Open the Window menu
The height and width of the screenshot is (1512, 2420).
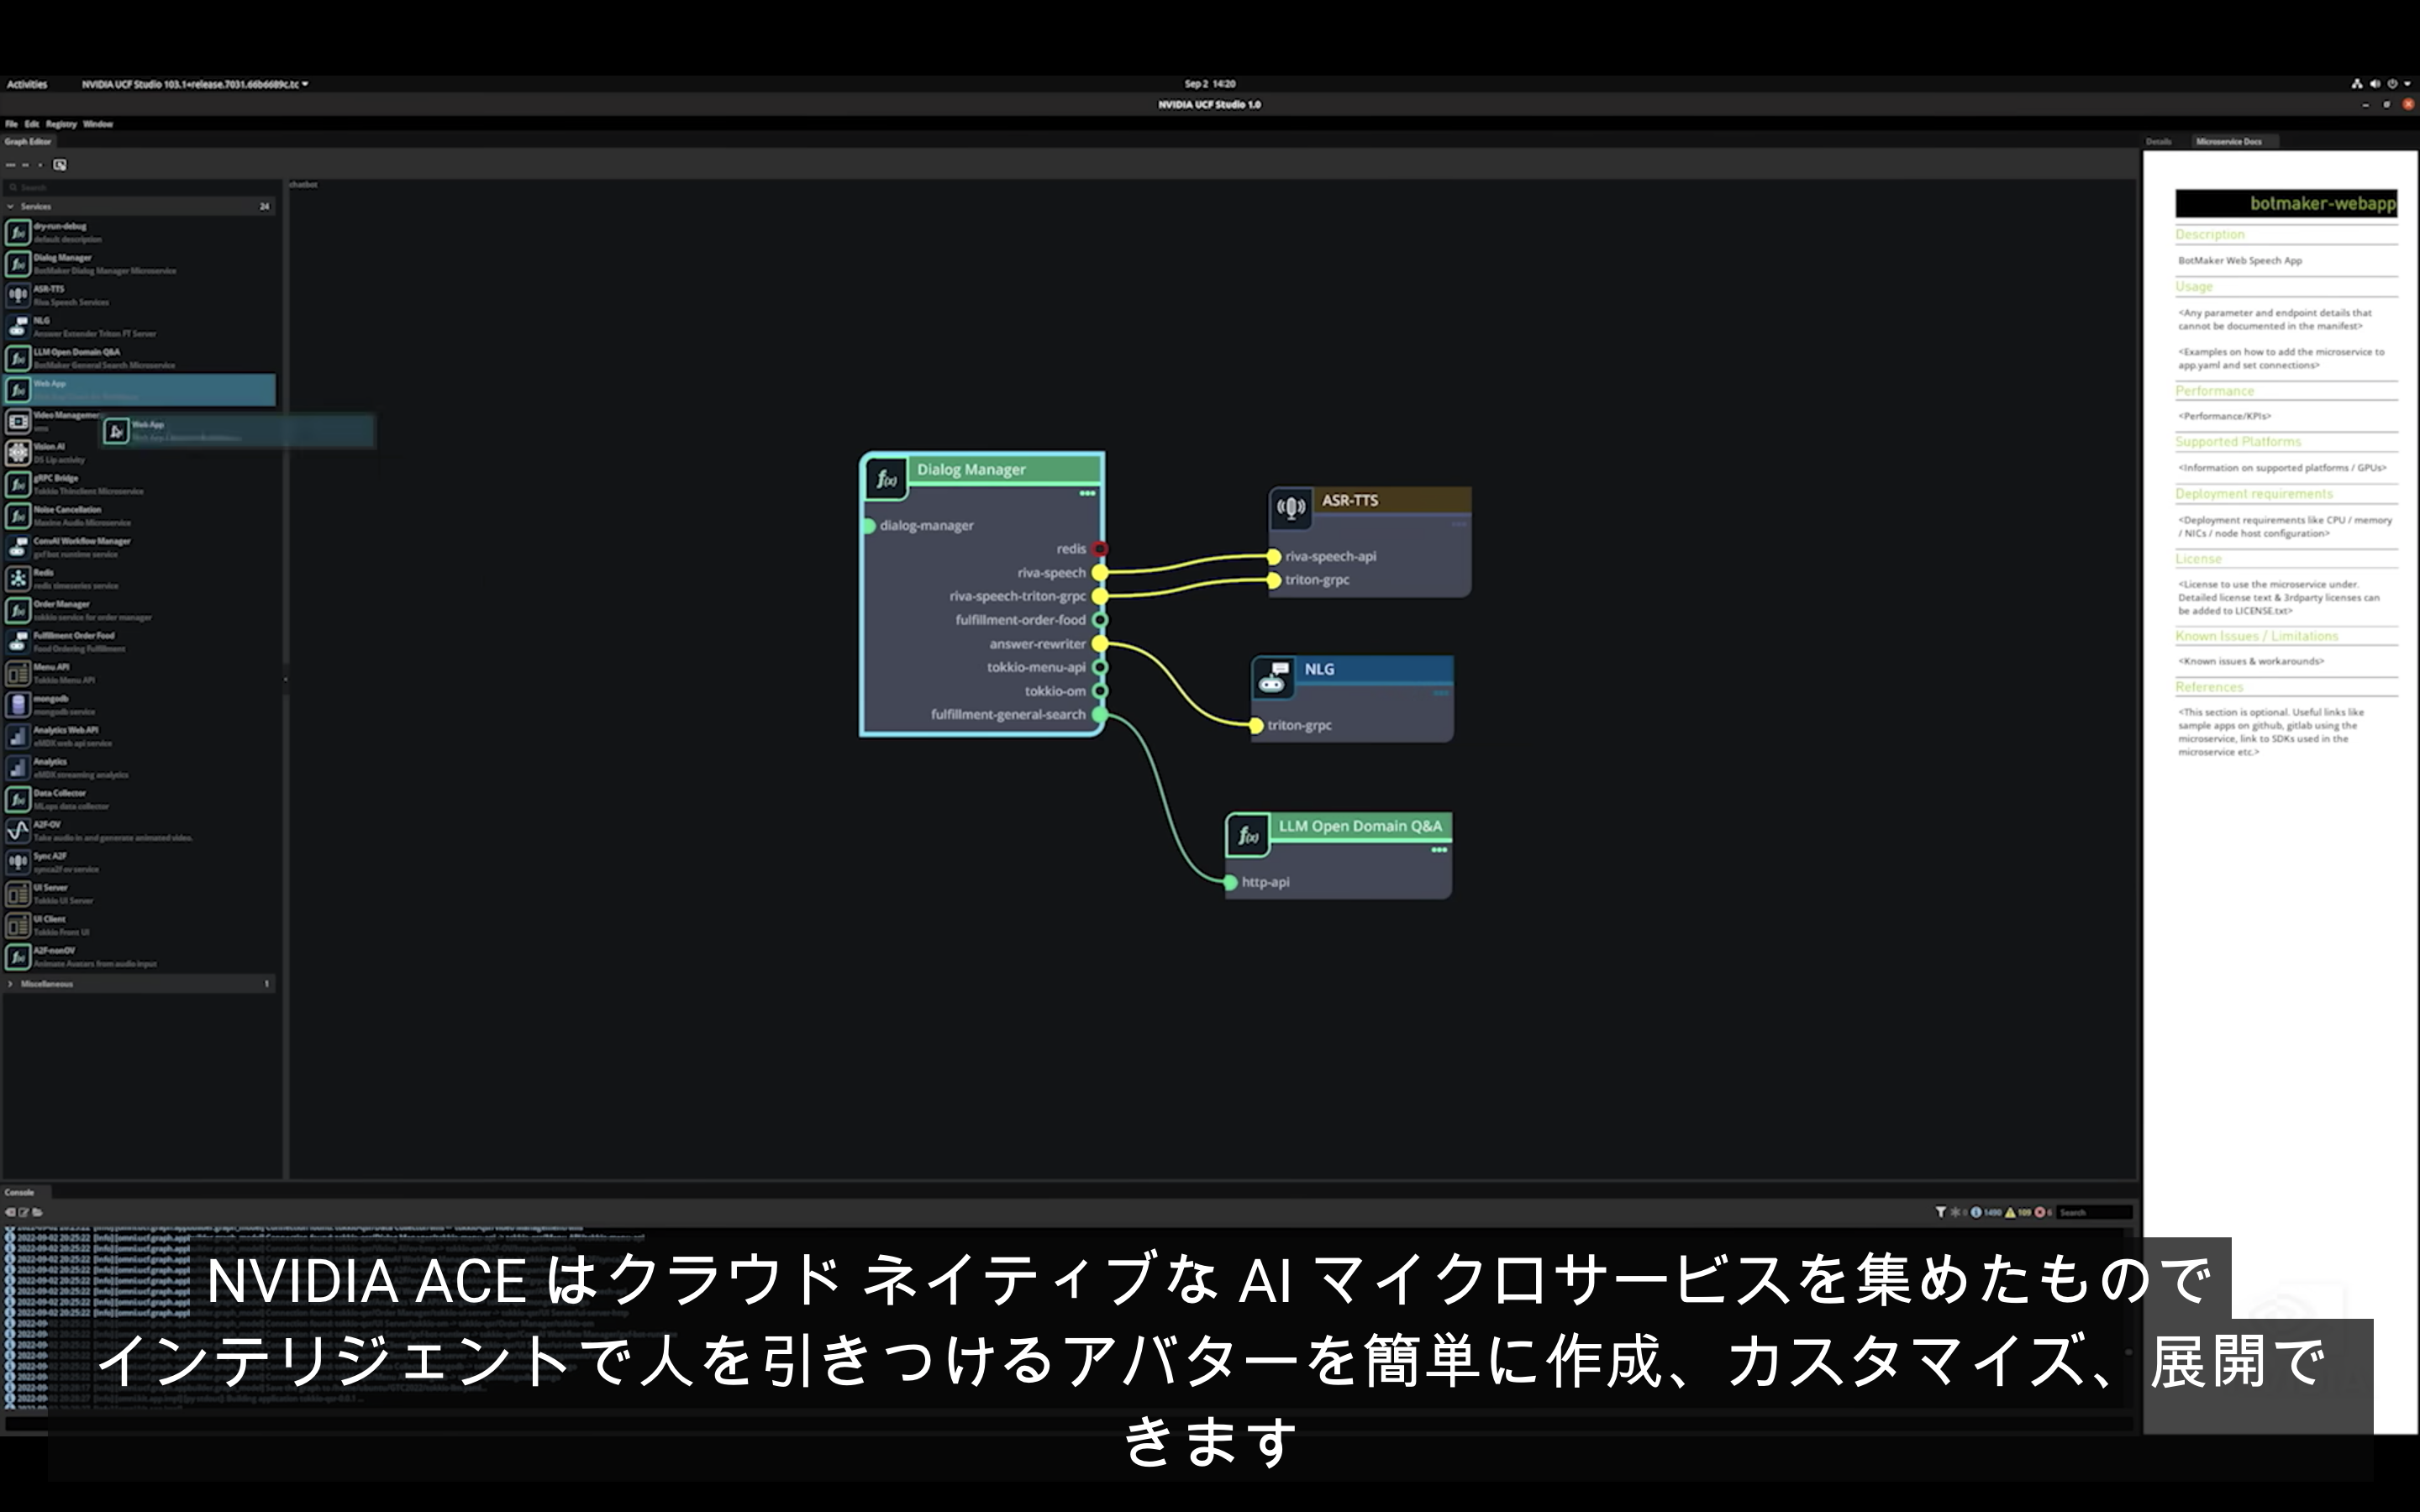[98, 124]
